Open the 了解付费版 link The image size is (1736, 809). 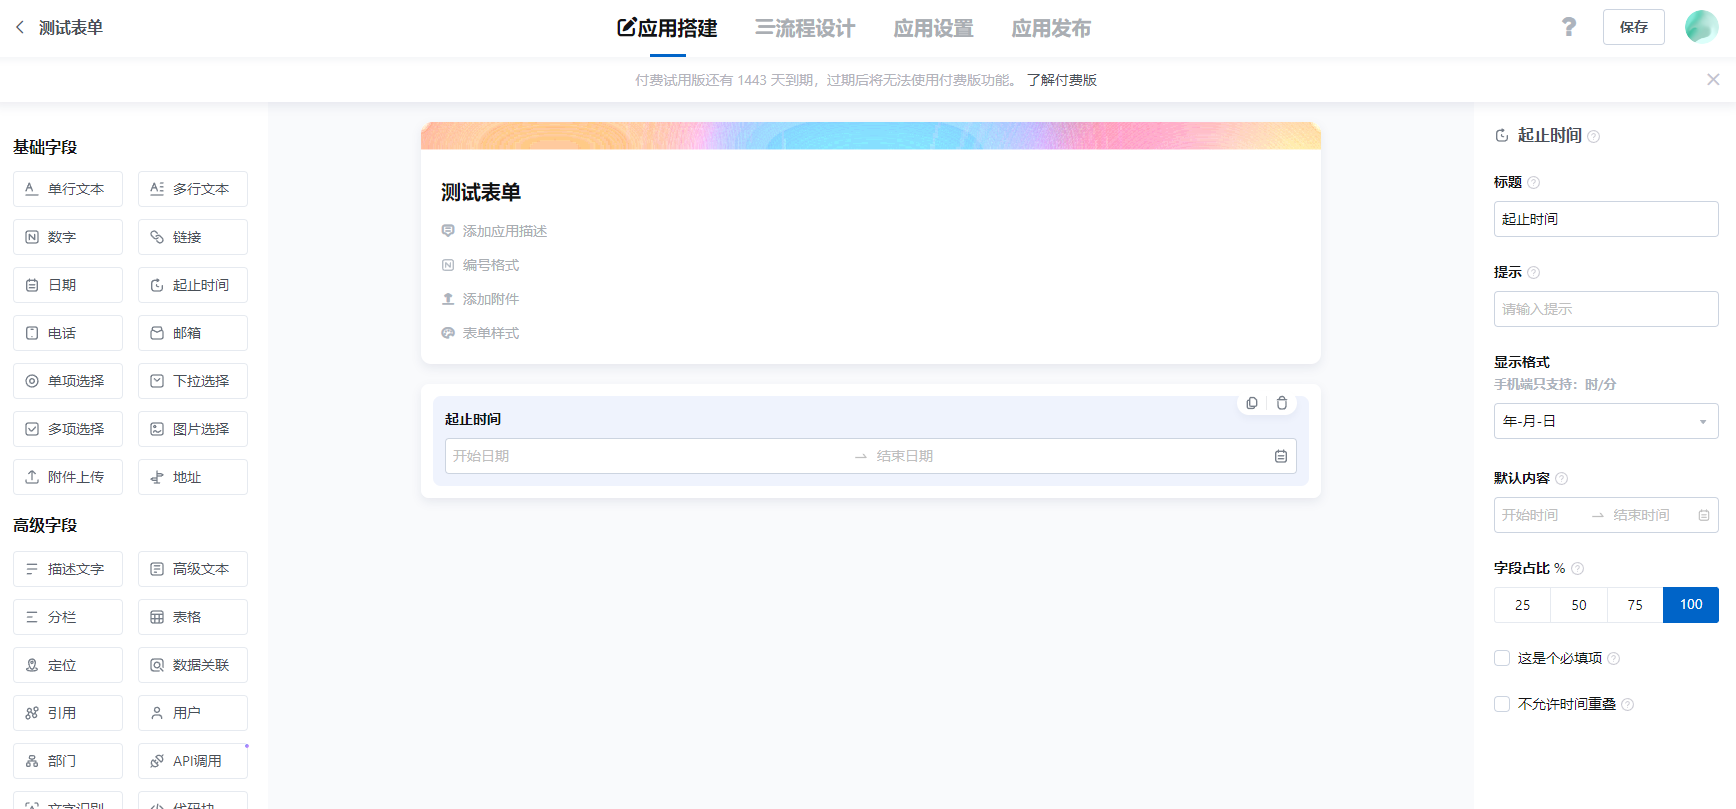click(1061, 80)
